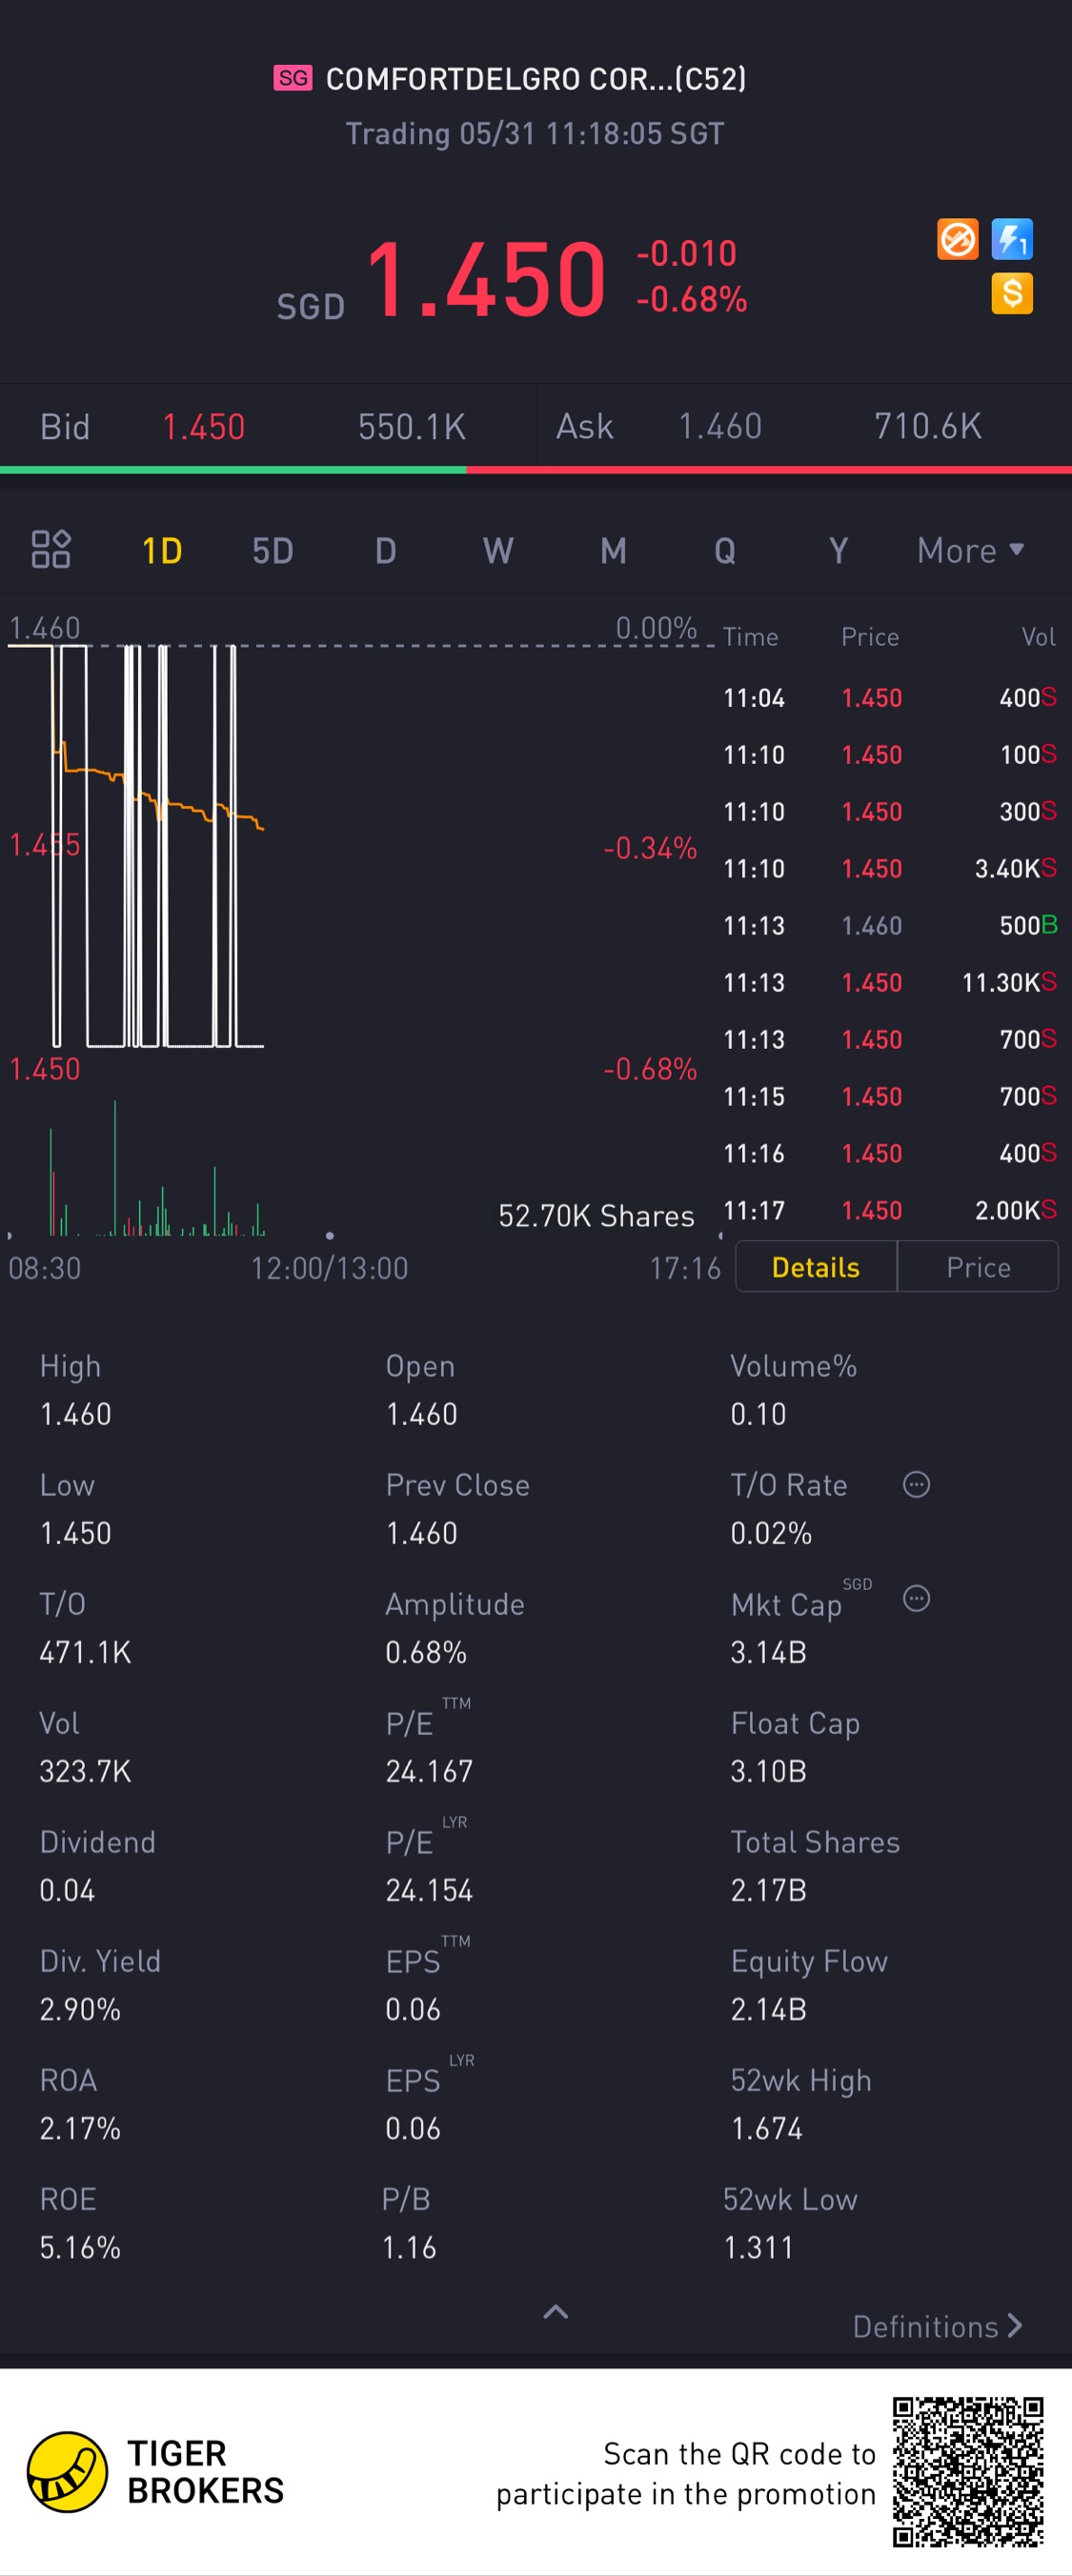
Task: Tap the 11:15 trade row of 700 shares
Action: click(x=890, y=1096)
